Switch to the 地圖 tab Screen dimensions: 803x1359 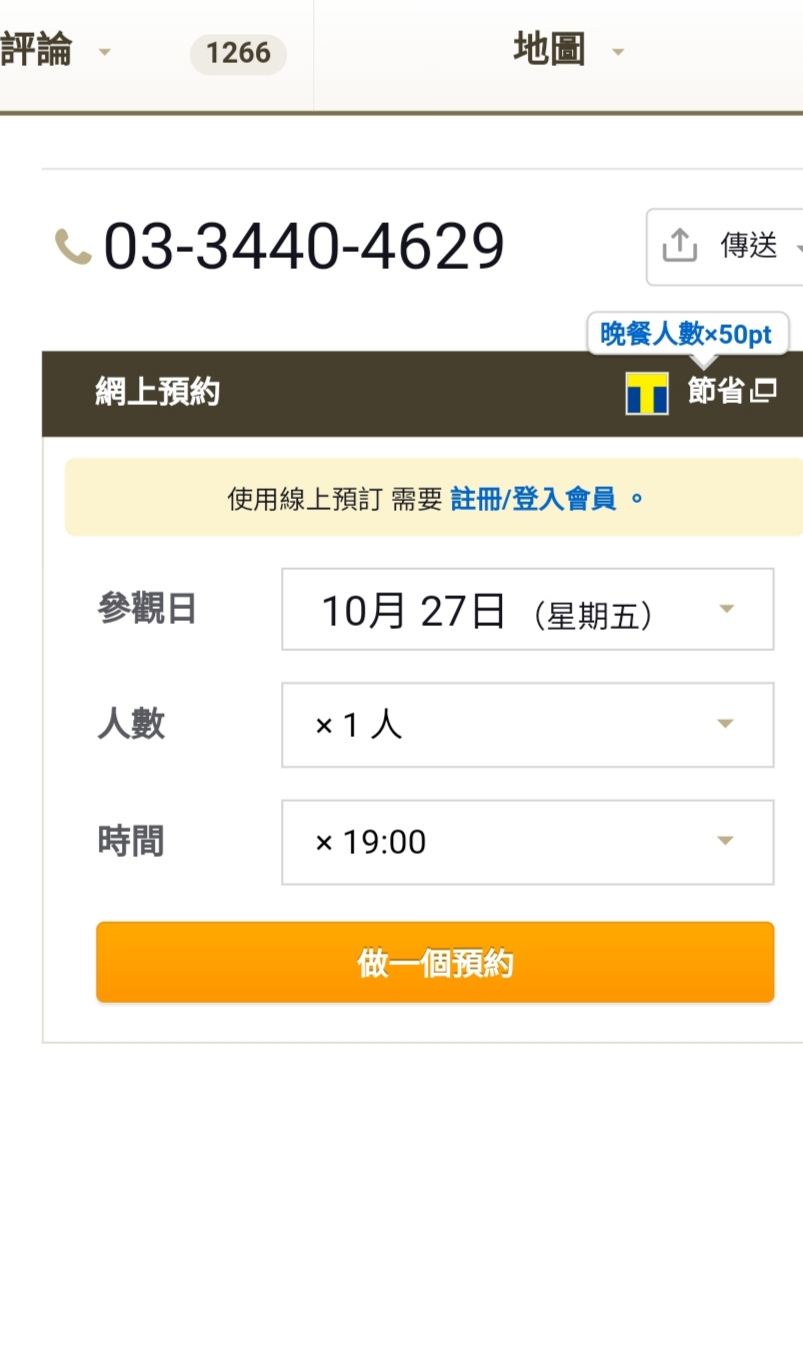[549, 49]
